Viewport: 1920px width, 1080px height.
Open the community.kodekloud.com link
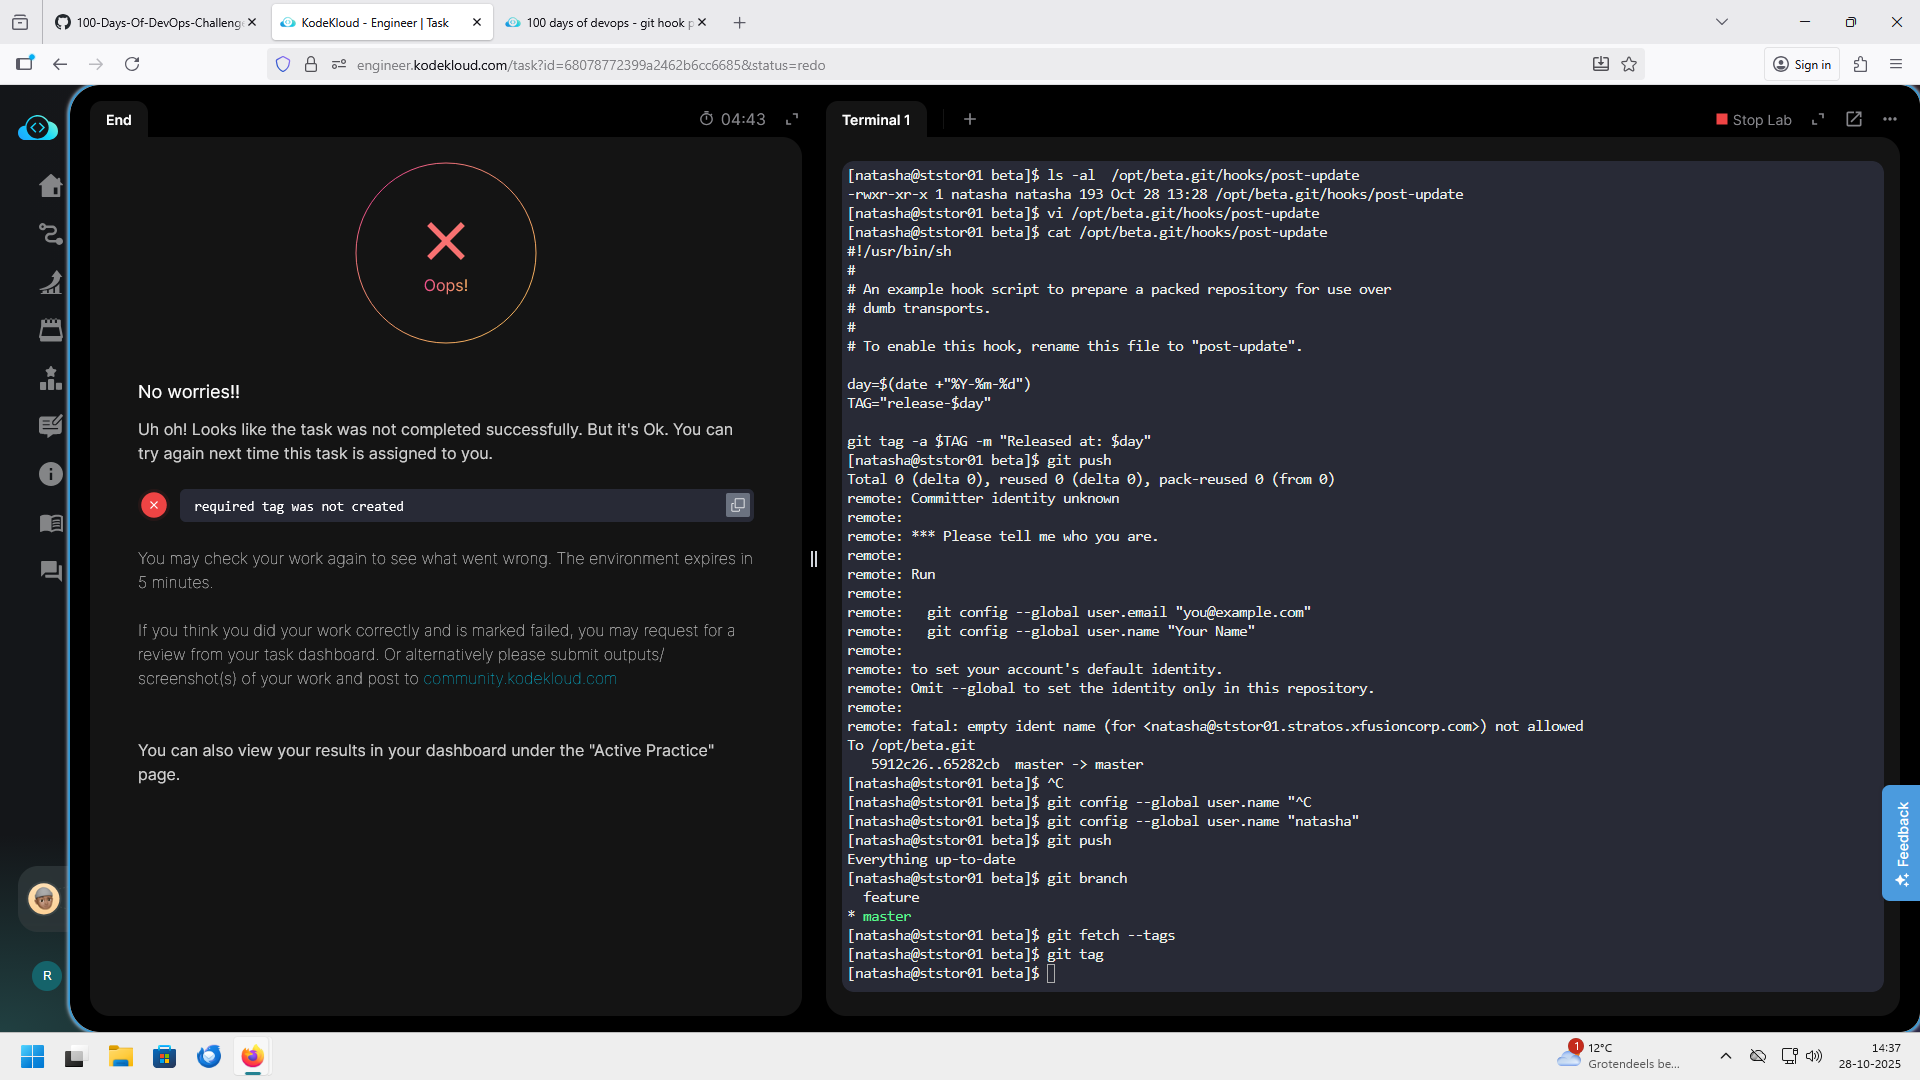(x=519, y=679)
